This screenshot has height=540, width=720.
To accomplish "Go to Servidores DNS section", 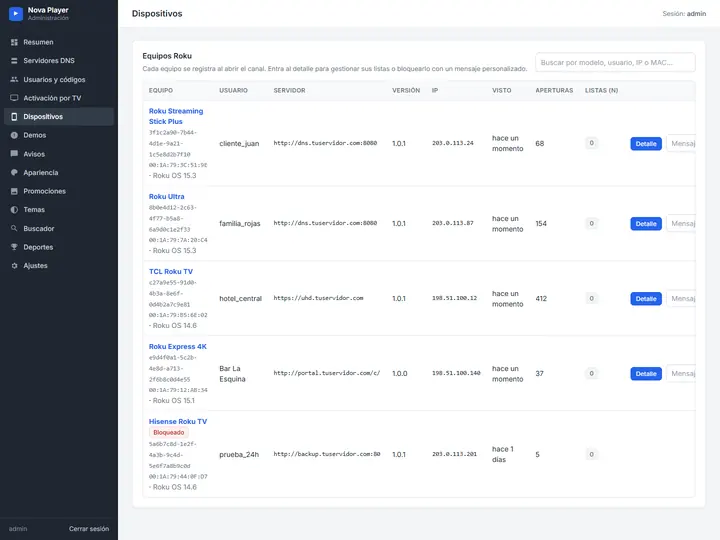I will click(59, 61).
